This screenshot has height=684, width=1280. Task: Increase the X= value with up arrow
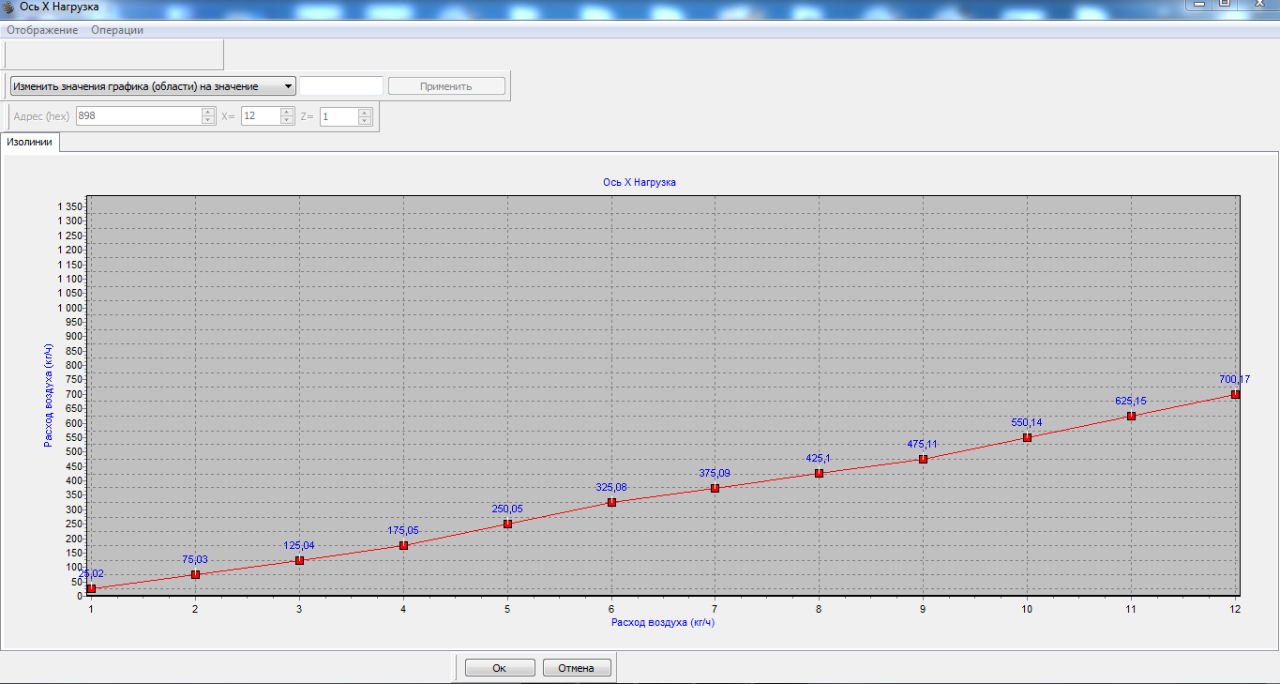coord(287,111)
